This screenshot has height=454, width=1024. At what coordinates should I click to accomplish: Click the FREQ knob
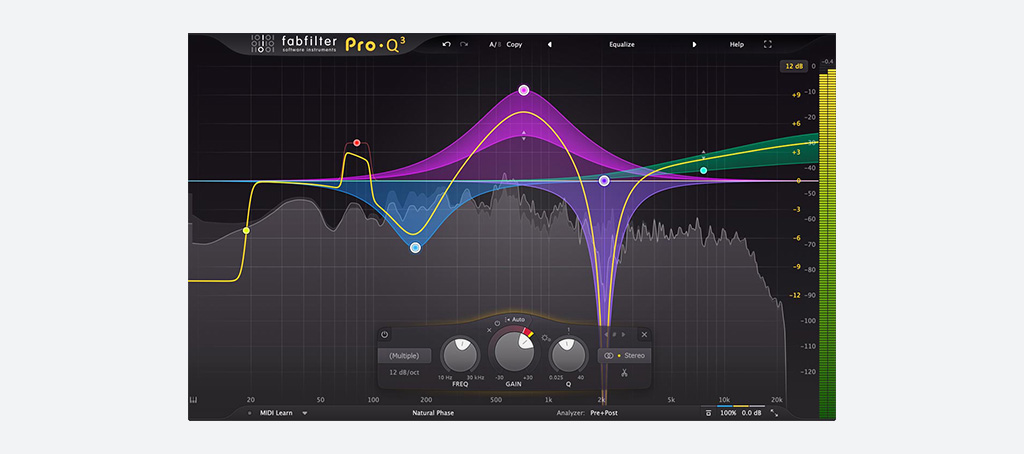tap(460, 356)
